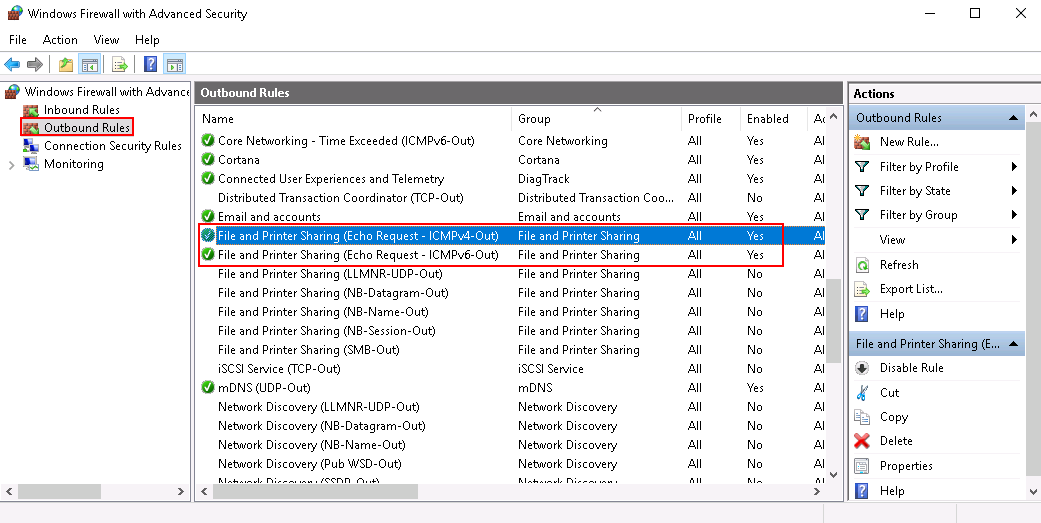Image resolution: width=1041 pixels, height=523 pixels.
Task: Click the Inbound Rules tree icon
Action: 31,110
